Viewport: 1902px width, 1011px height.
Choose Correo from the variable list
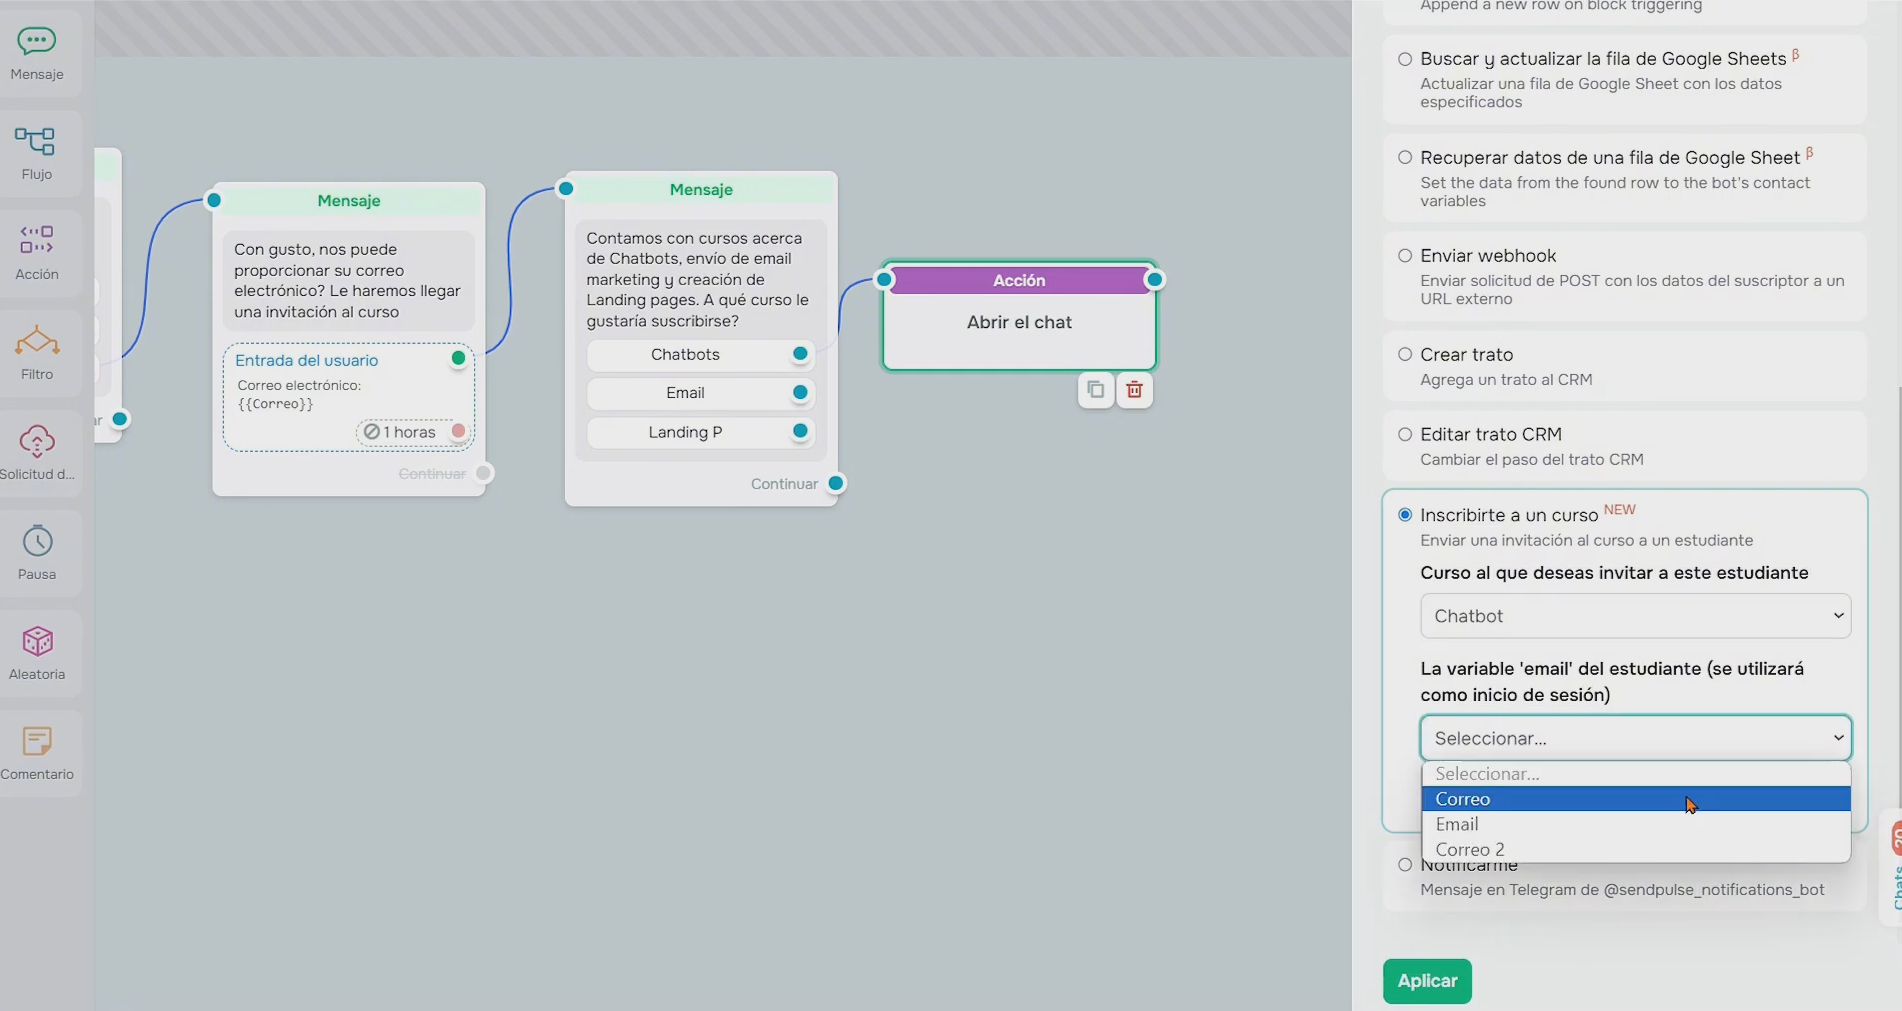pos(1635,799)
